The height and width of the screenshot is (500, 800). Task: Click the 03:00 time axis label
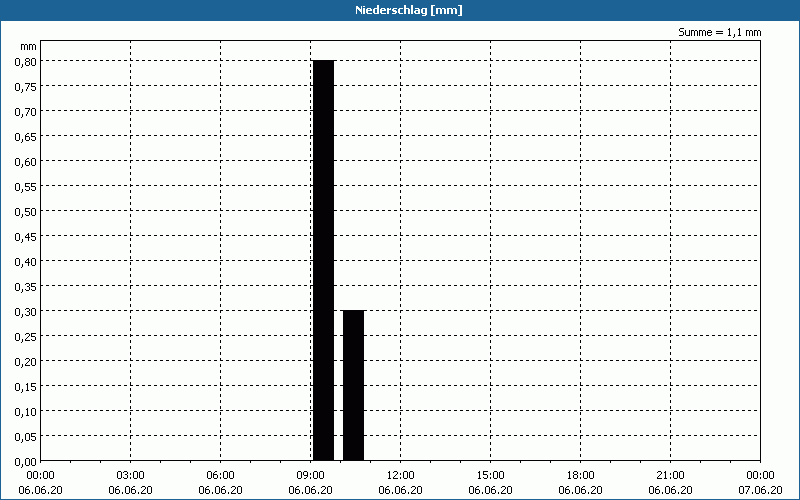pyautogui.click(x=131, y=476)
